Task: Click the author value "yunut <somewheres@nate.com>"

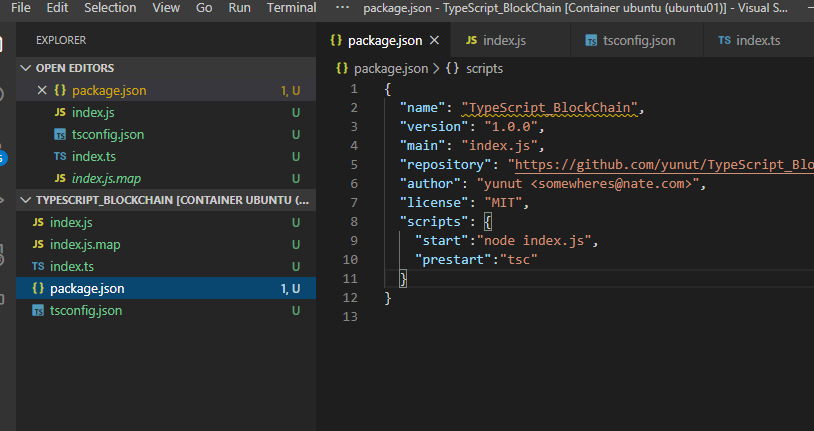Action: tap(588, 184)
